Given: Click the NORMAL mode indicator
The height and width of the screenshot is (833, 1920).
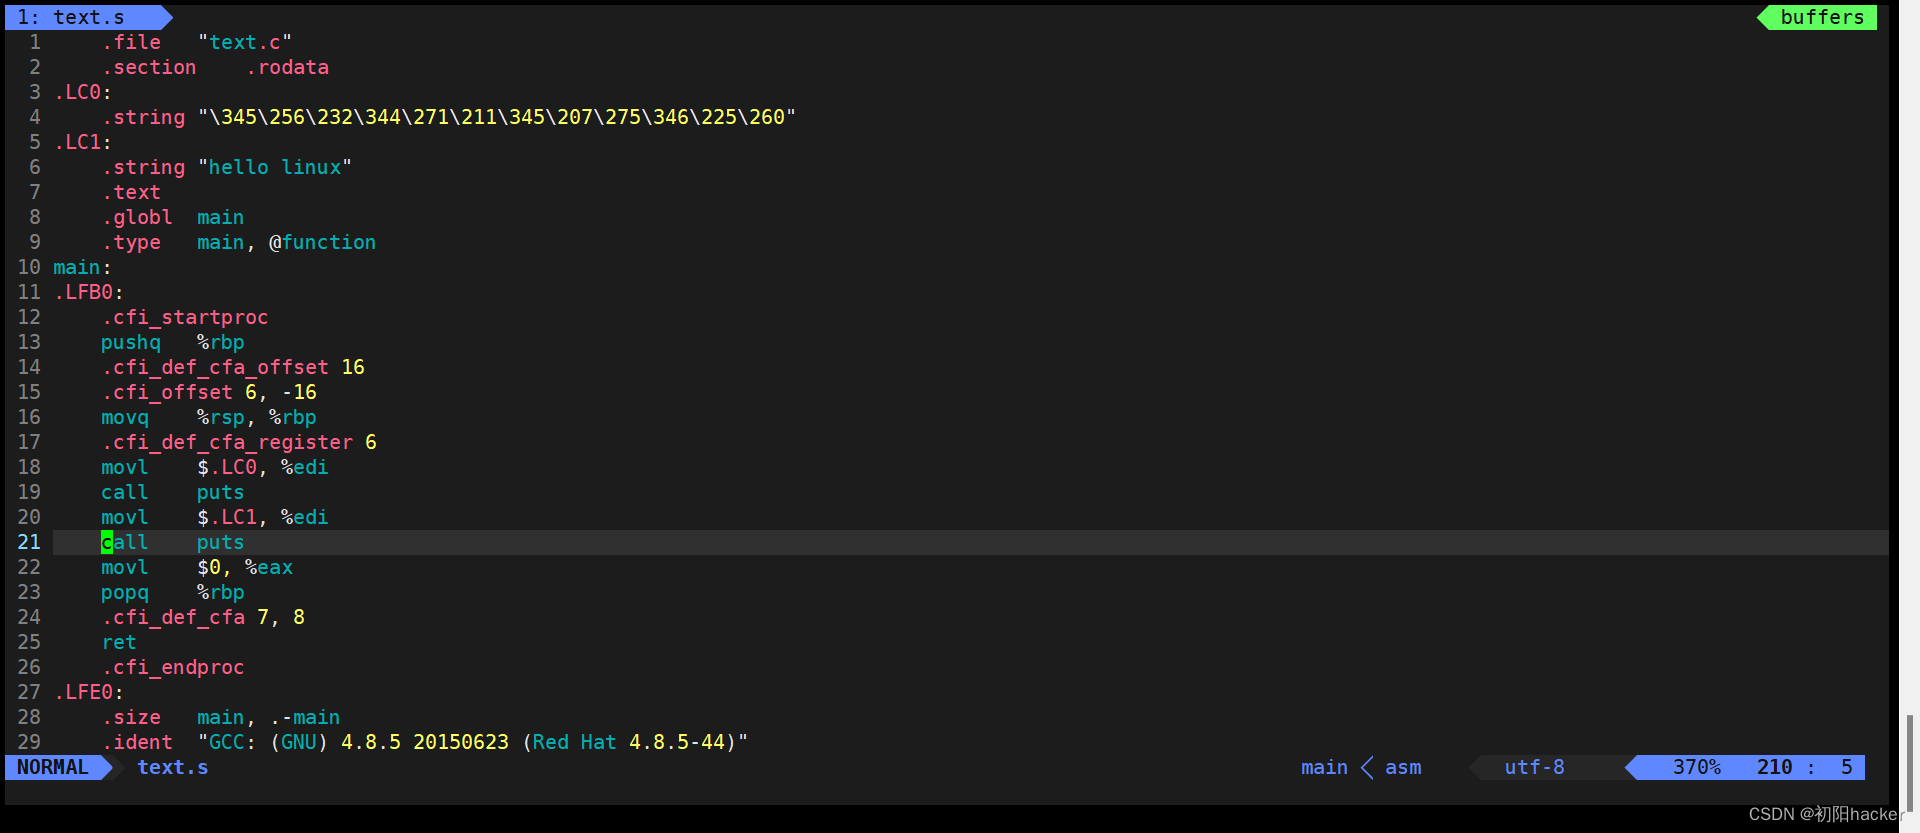Looking at the screenshot, I should (53, 767).
